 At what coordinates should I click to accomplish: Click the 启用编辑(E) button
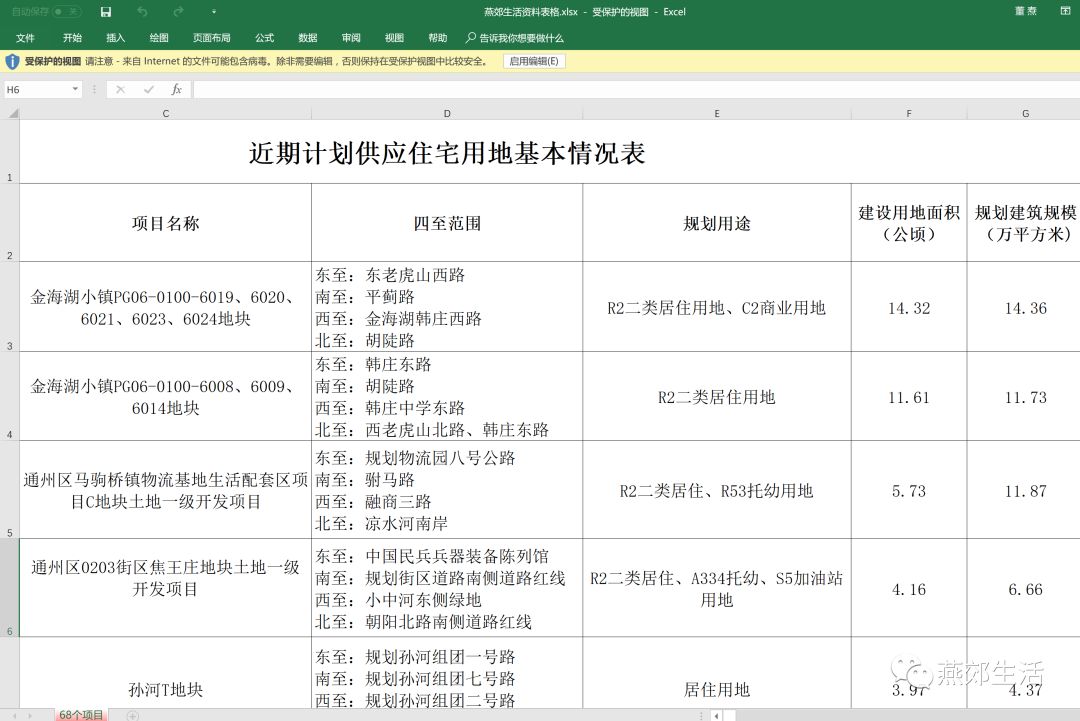[x=535, y=61]
